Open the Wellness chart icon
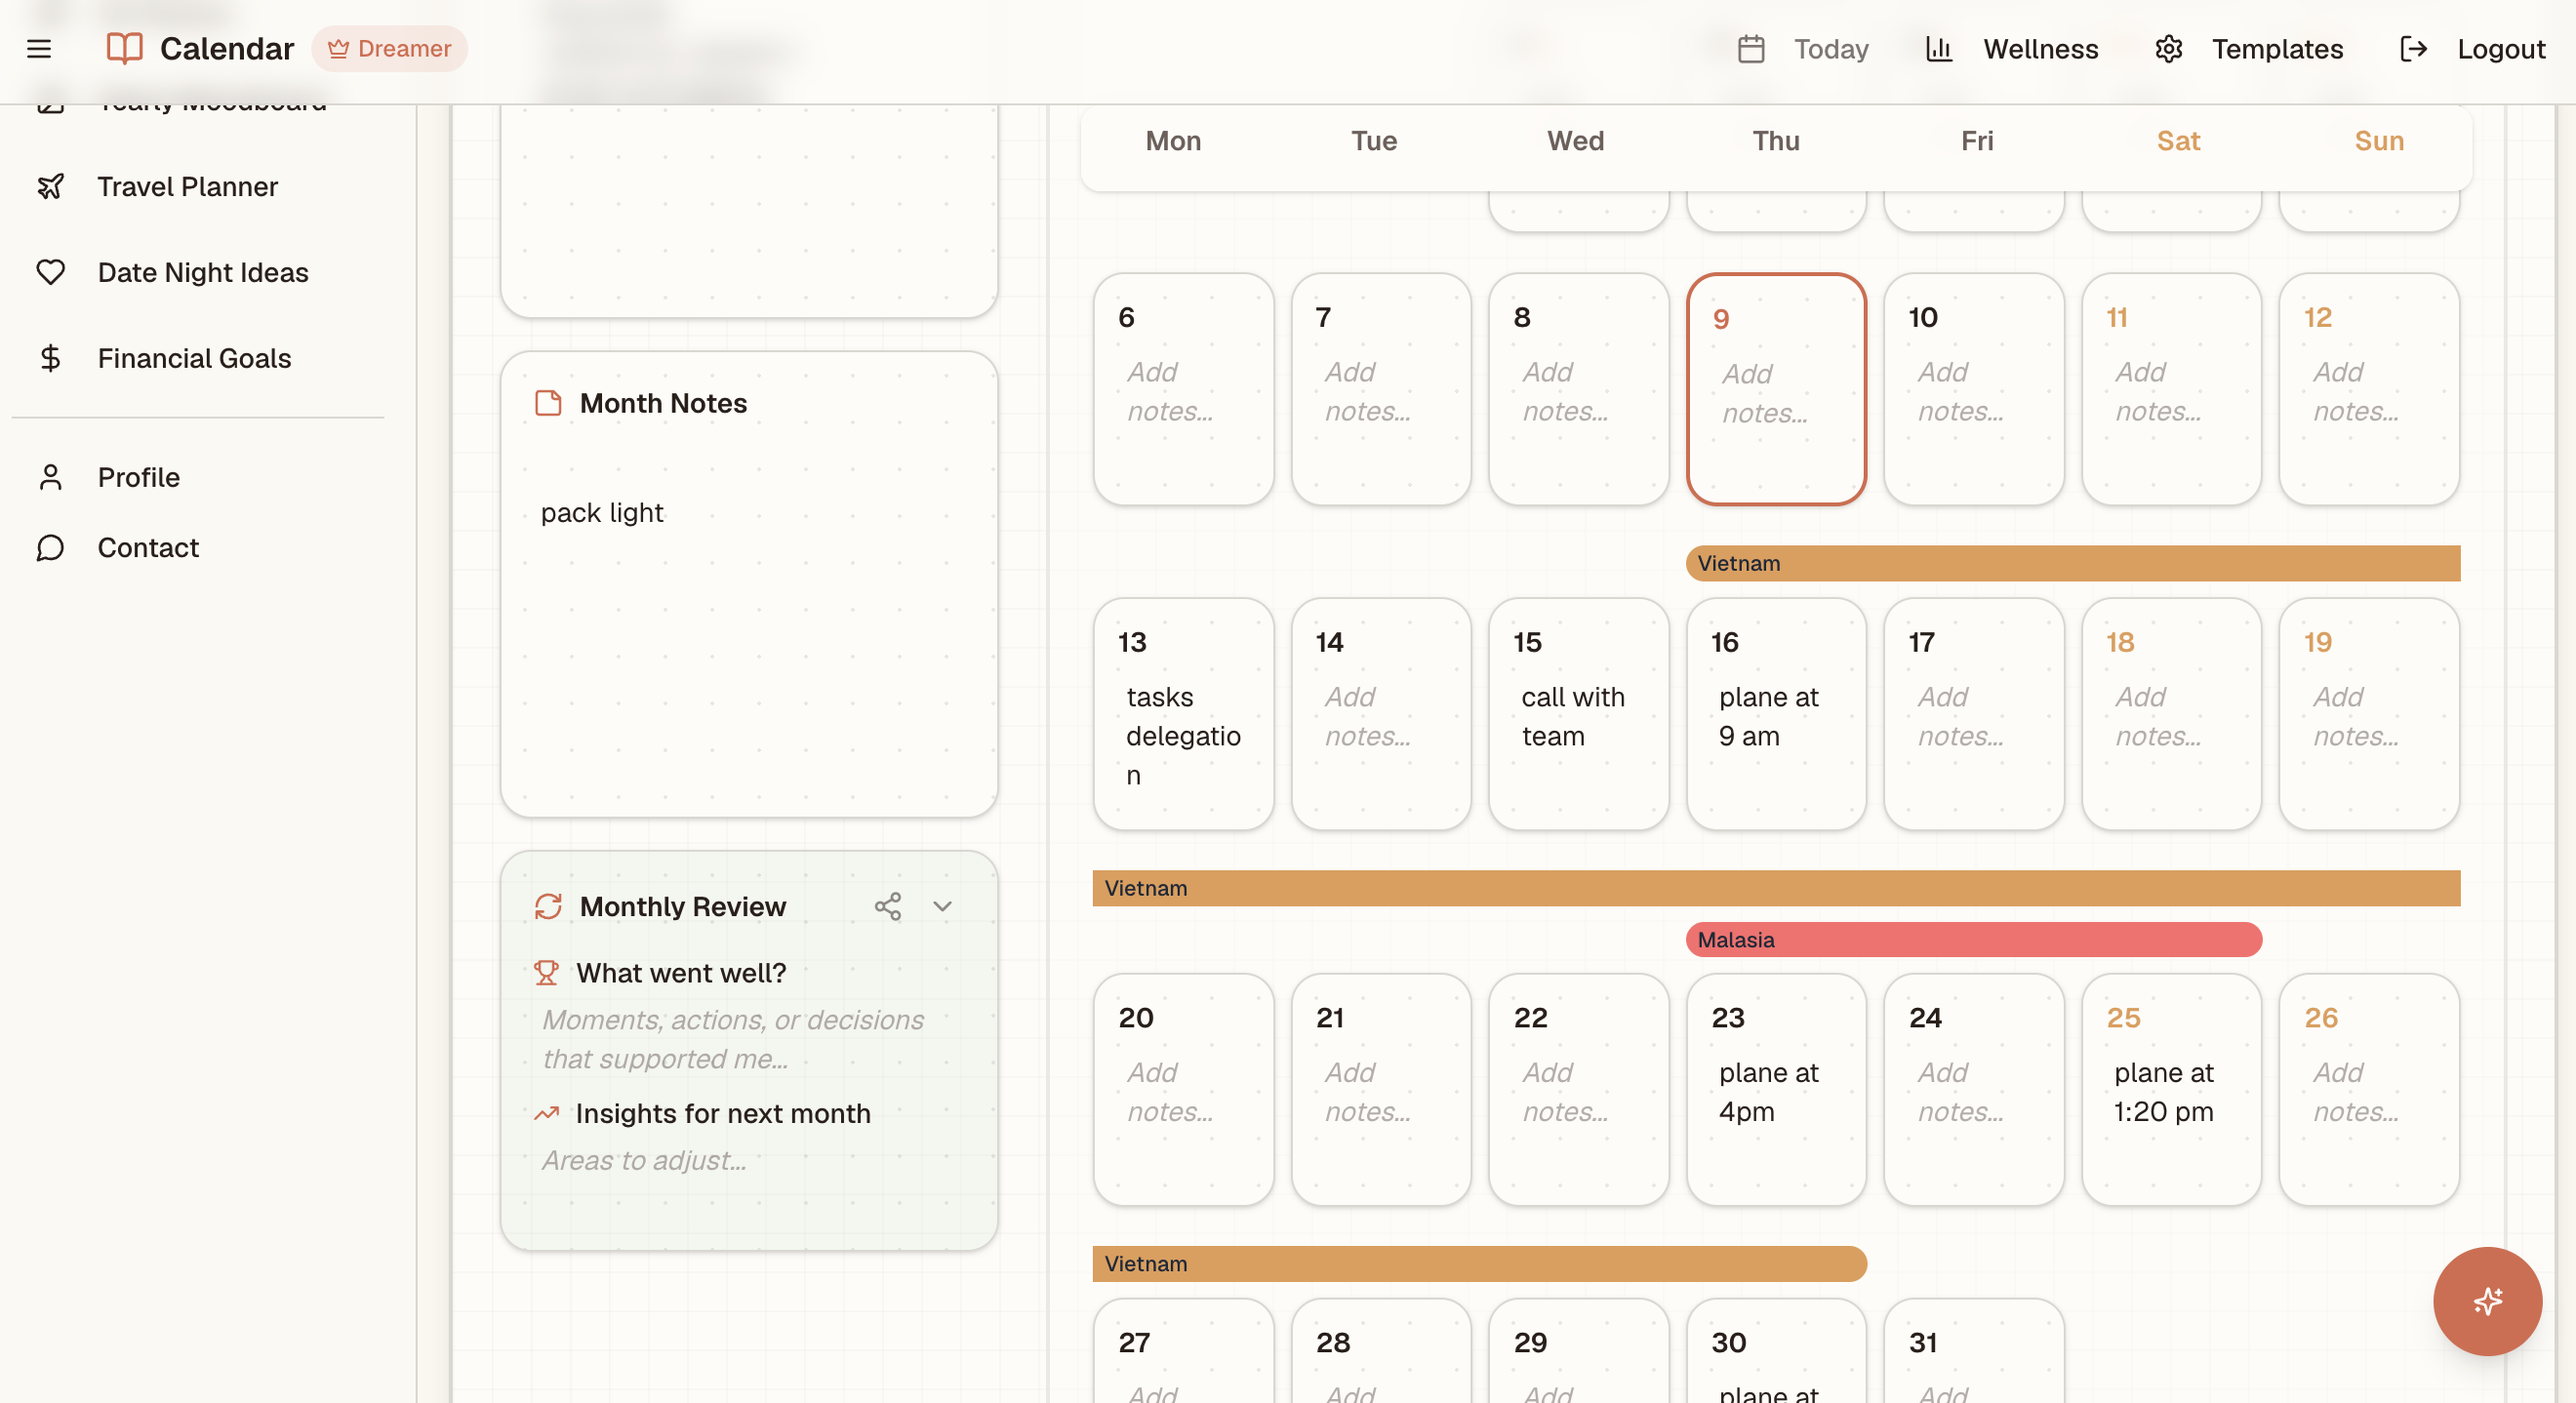Image resolution: width=2576 pixels, height=1403 pixels. [1938, 48]
